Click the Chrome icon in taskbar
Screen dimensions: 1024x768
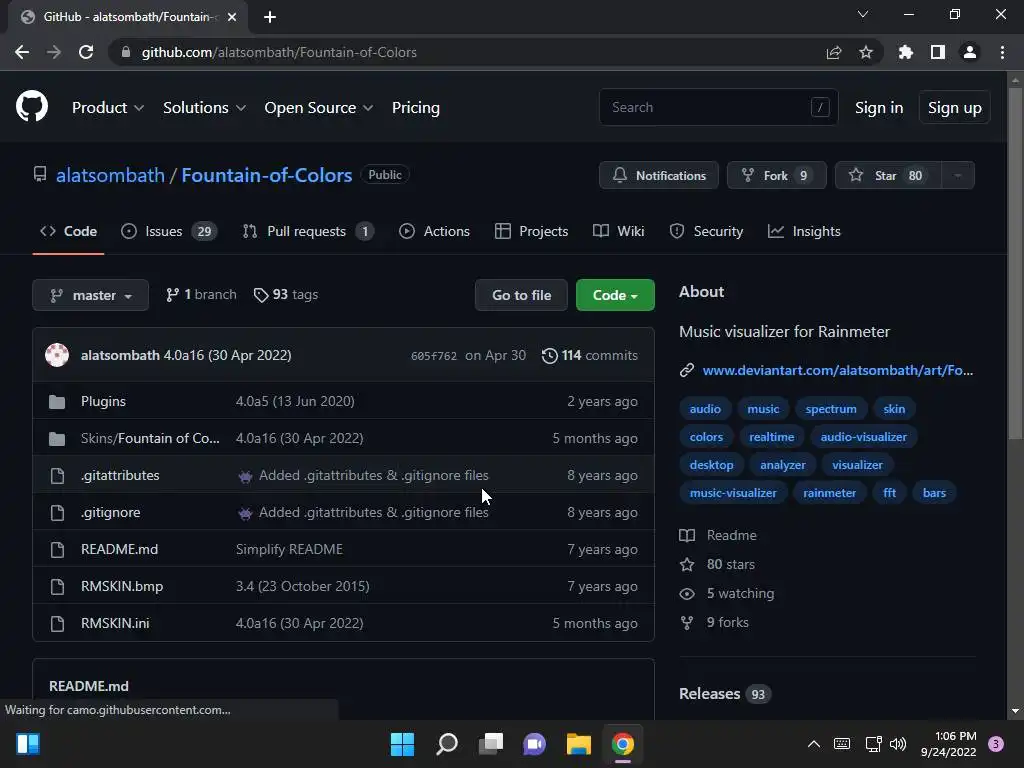(x=623, y=744)
